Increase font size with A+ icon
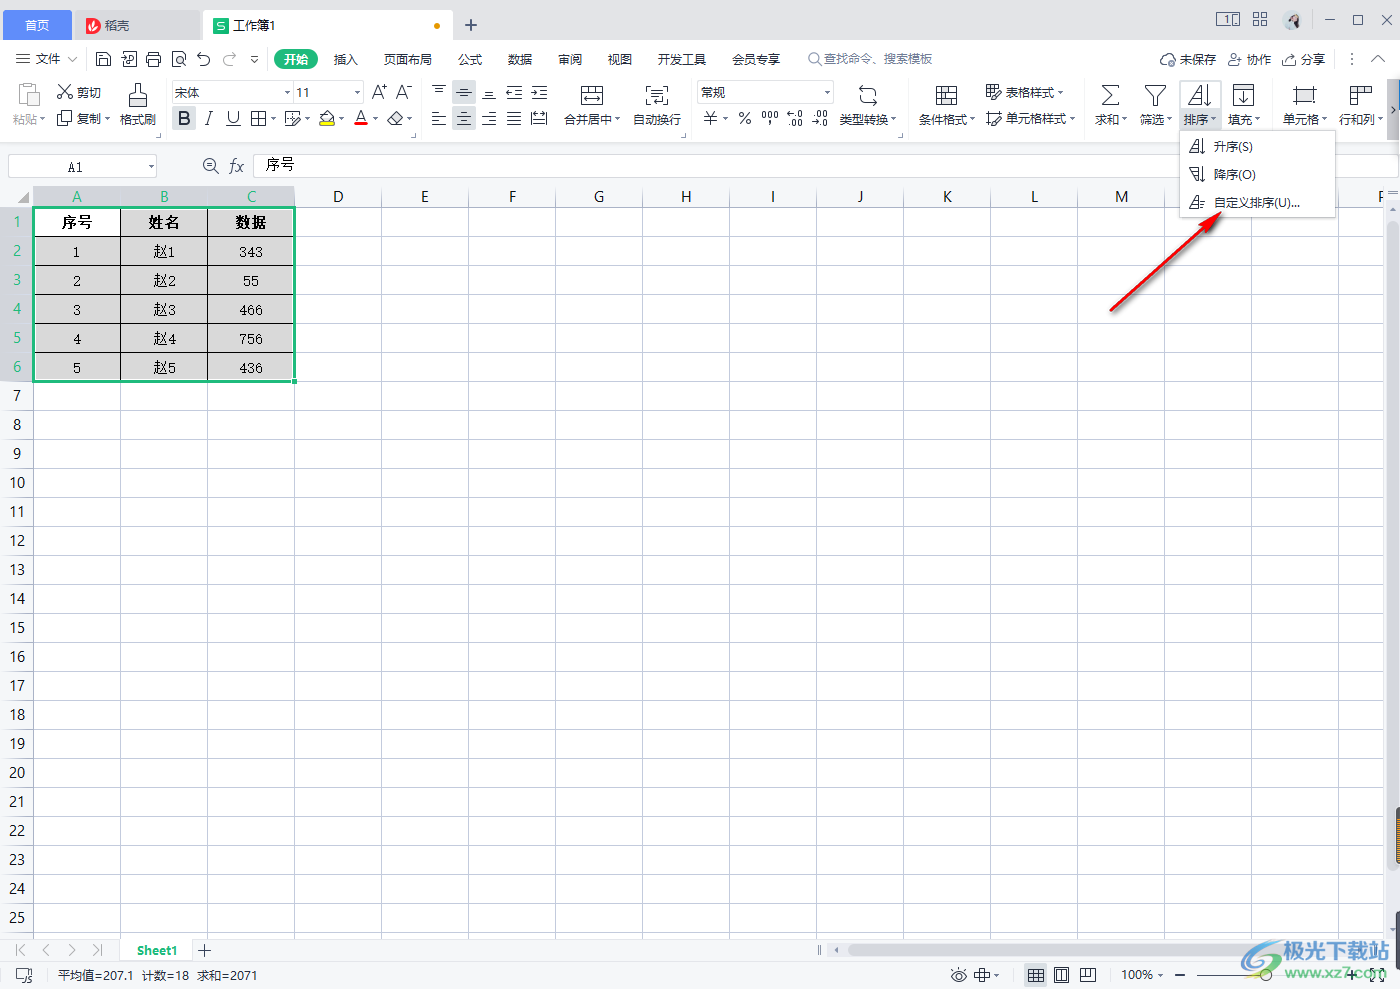The width and height of the screenshot is (1400, 989). (x=379, y=92)
